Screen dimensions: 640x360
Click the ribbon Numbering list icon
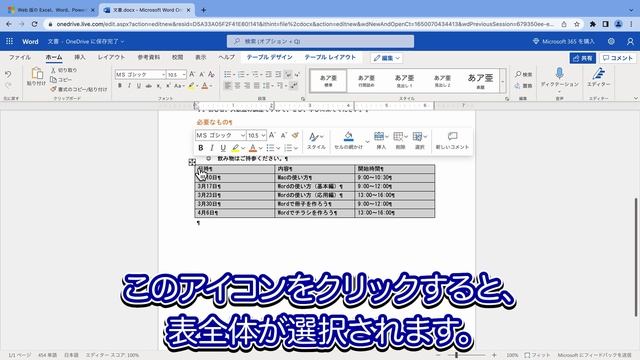click(x=241, y=74)
